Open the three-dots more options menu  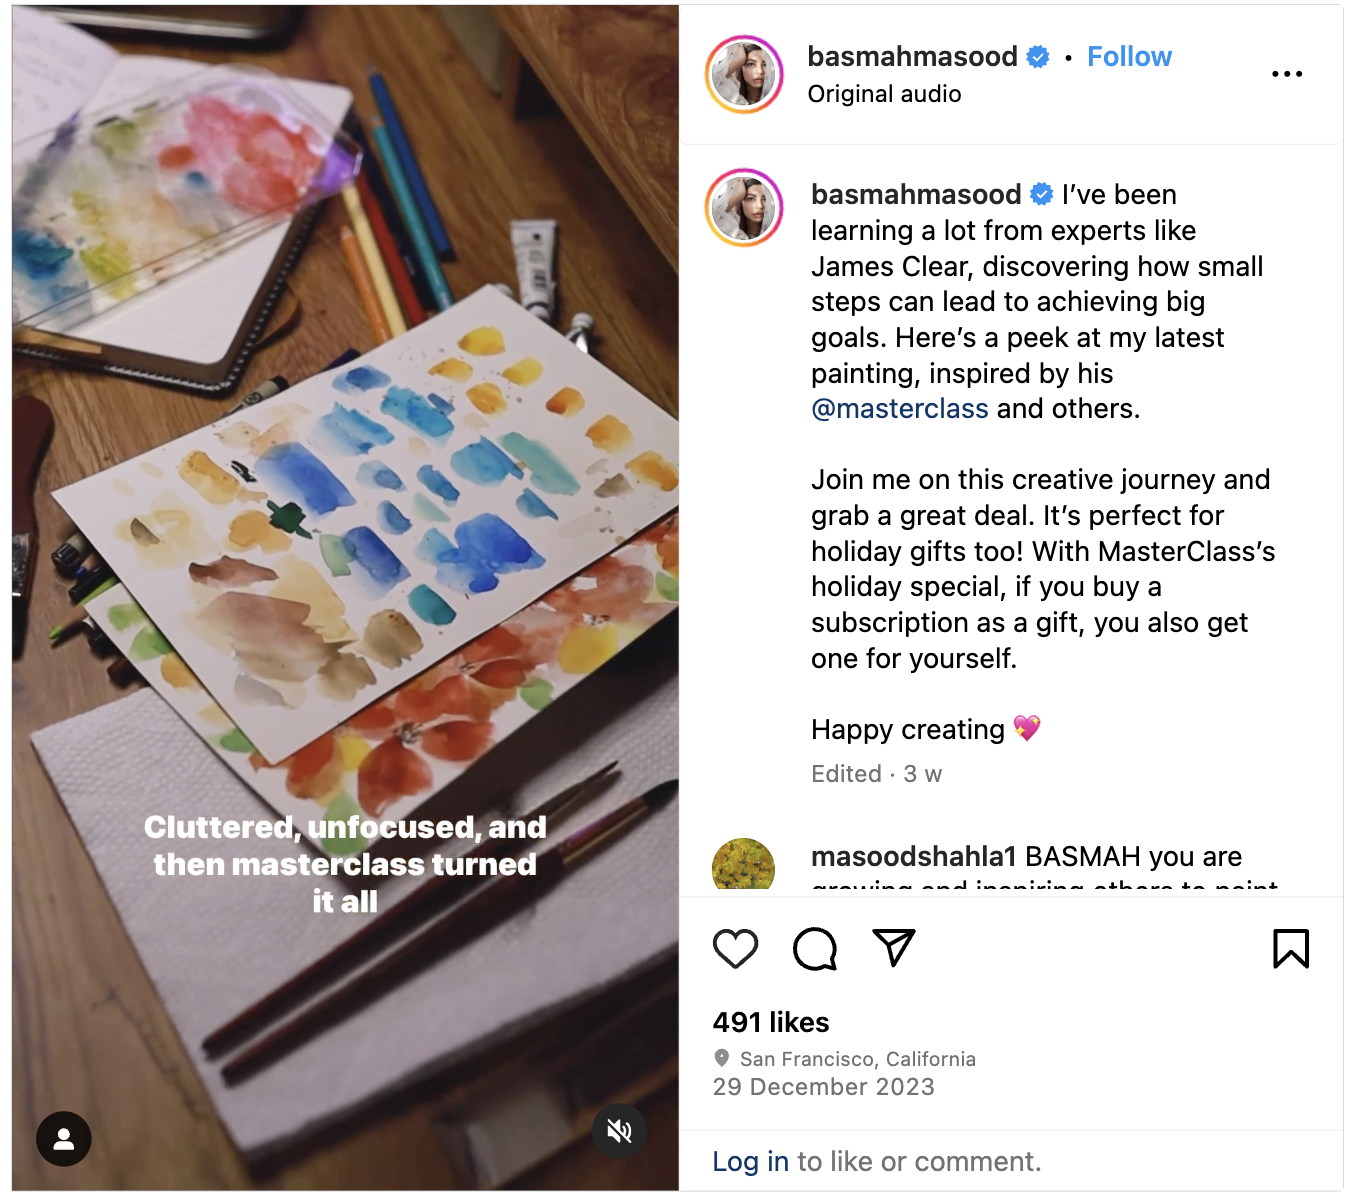tap(1286, 74)
